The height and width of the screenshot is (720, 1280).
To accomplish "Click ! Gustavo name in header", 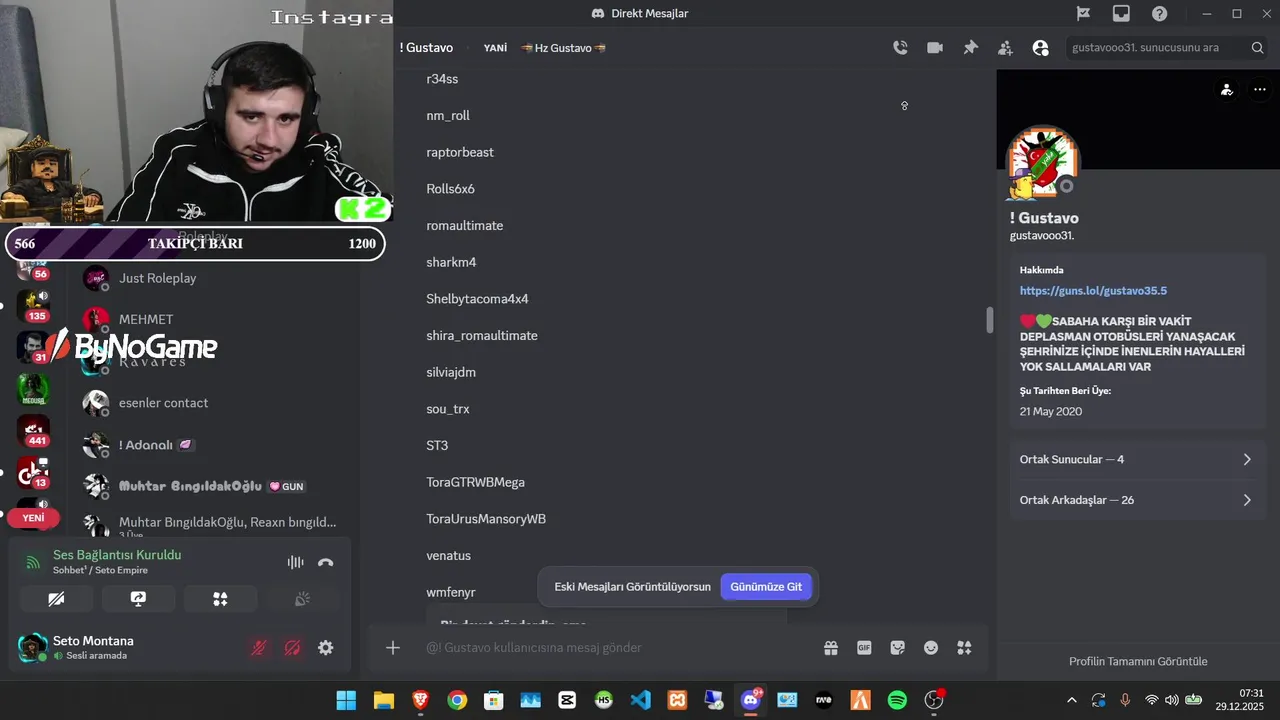I will click(x=426, y=48).
